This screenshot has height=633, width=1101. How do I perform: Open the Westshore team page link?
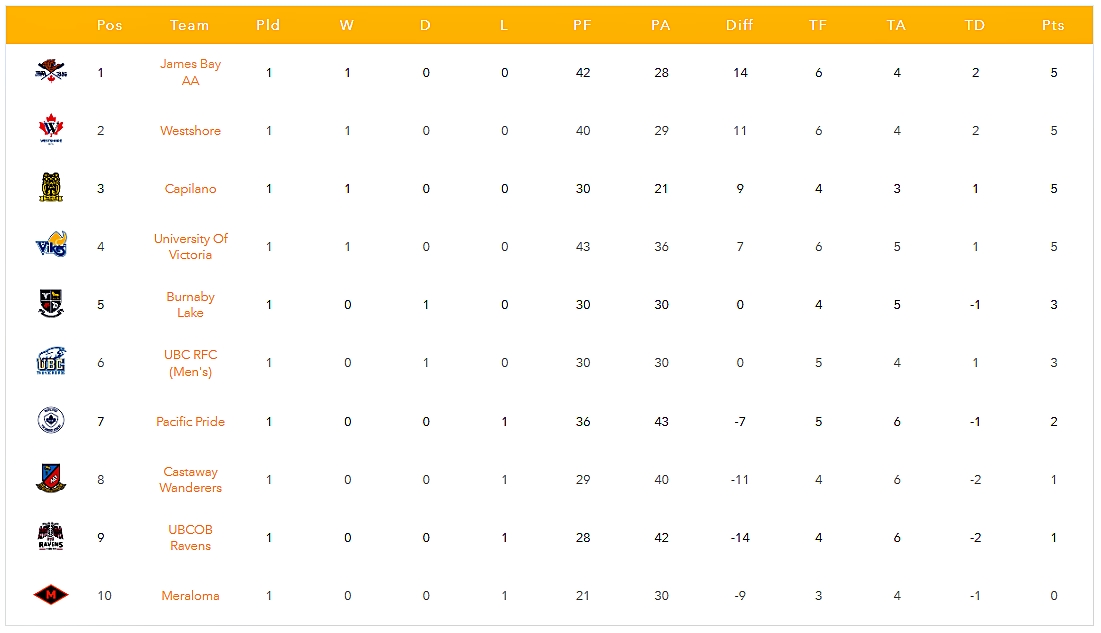coord(190,131)
